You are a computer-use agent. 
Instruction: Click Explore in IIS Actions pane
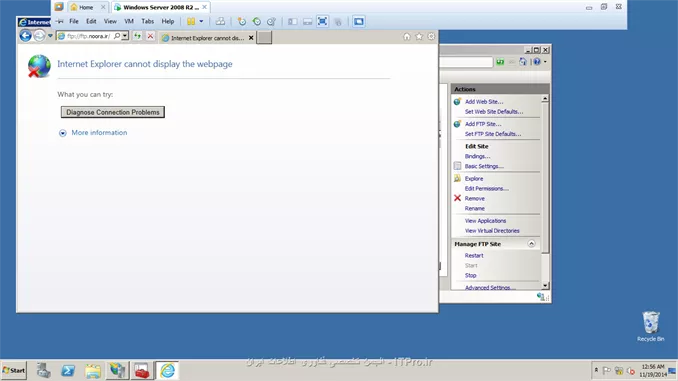[474, 179]
